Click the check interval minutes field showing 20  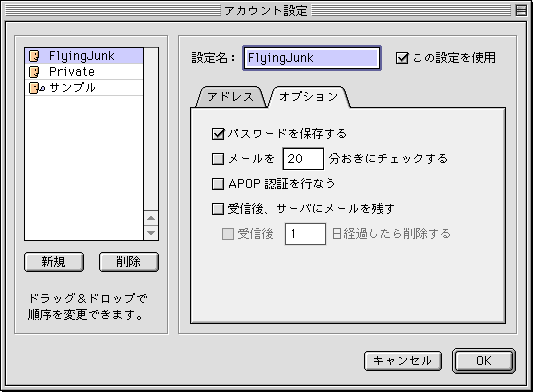303,159
